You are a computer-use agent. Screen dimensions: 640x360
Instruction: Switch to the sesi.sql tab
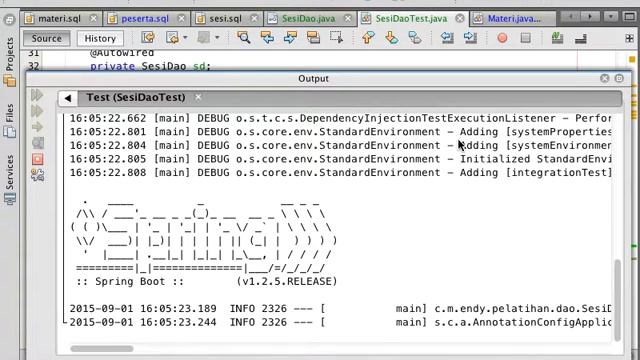click(x=225, y=19)
